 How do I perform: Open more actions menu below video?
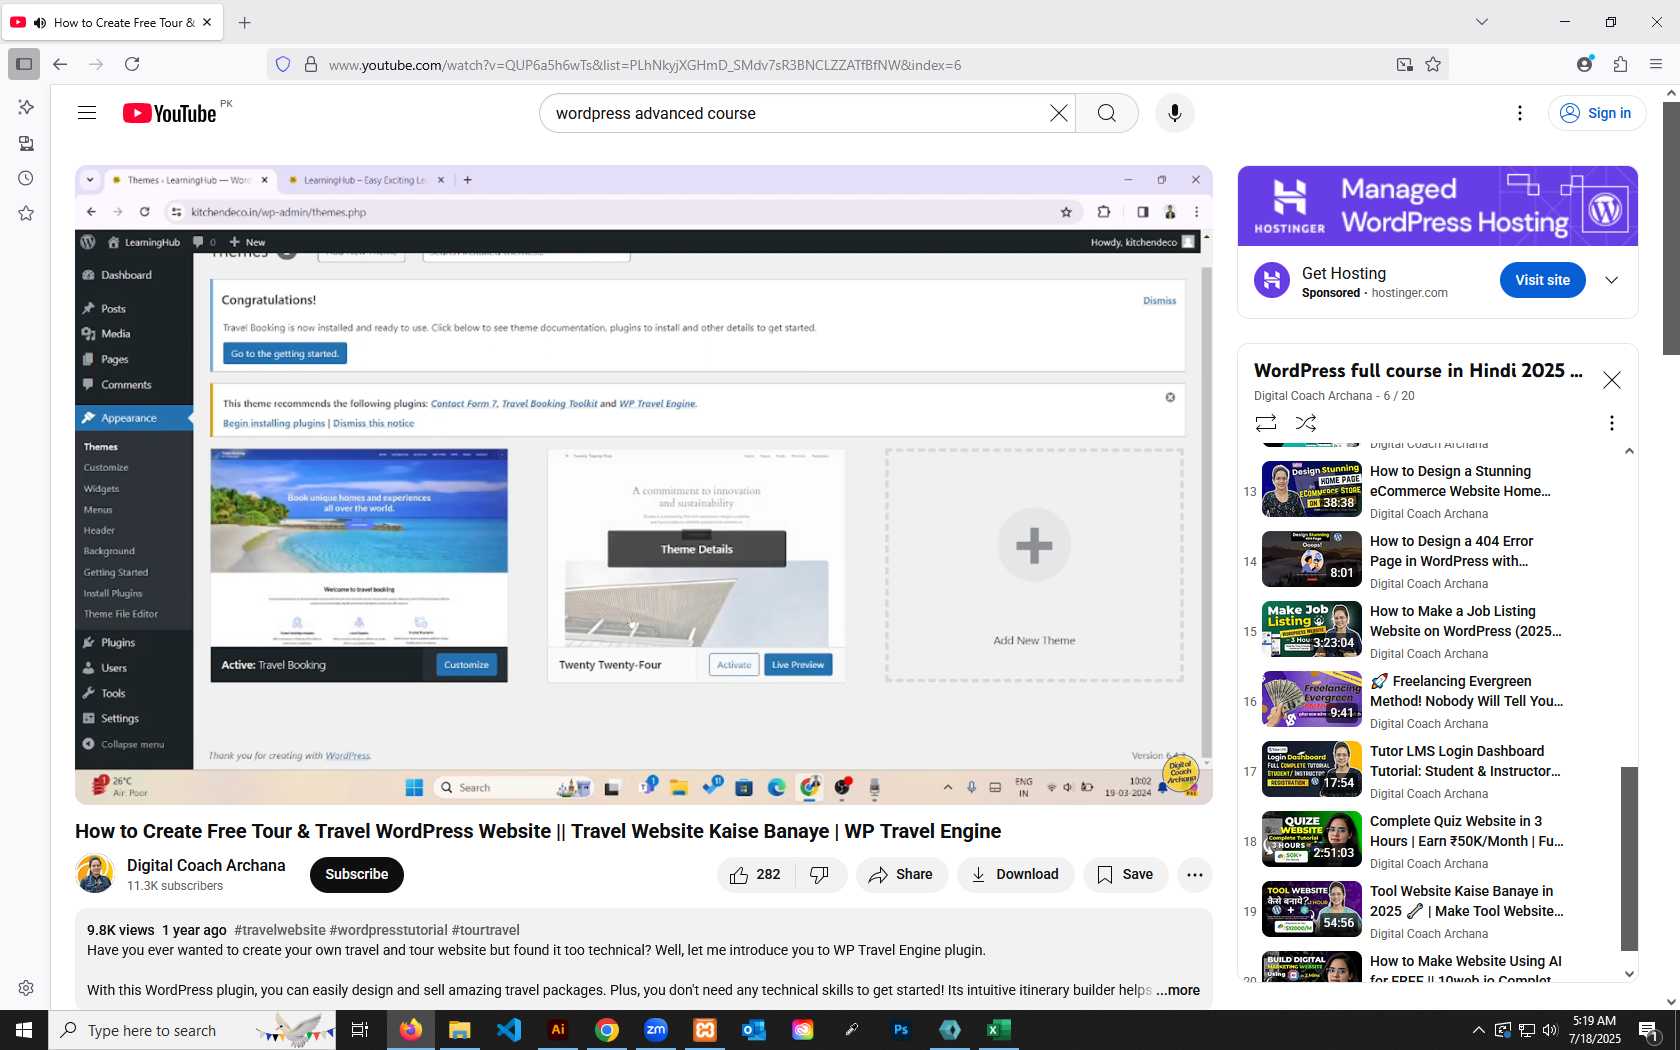[1195, 875]
